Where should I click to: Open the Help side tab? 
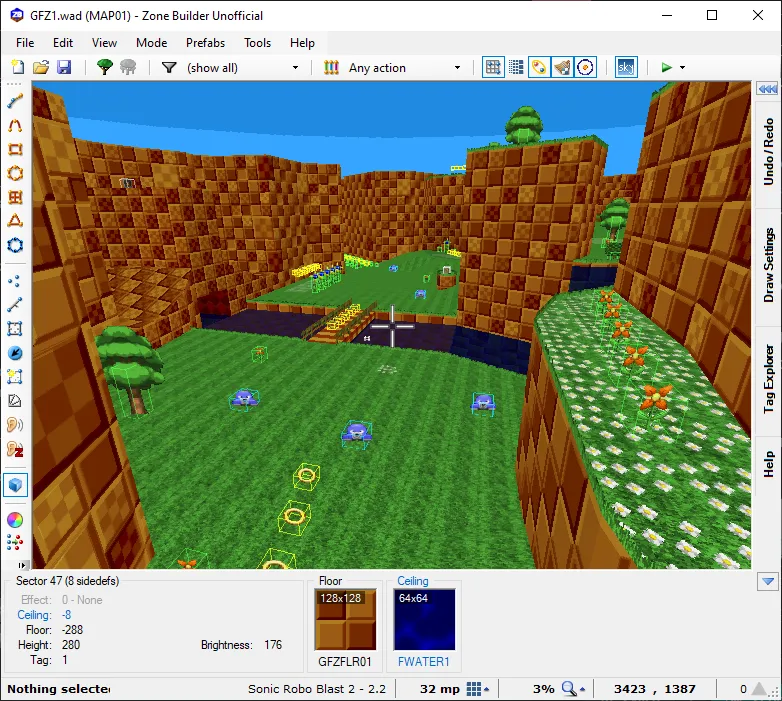pos(768,465)
